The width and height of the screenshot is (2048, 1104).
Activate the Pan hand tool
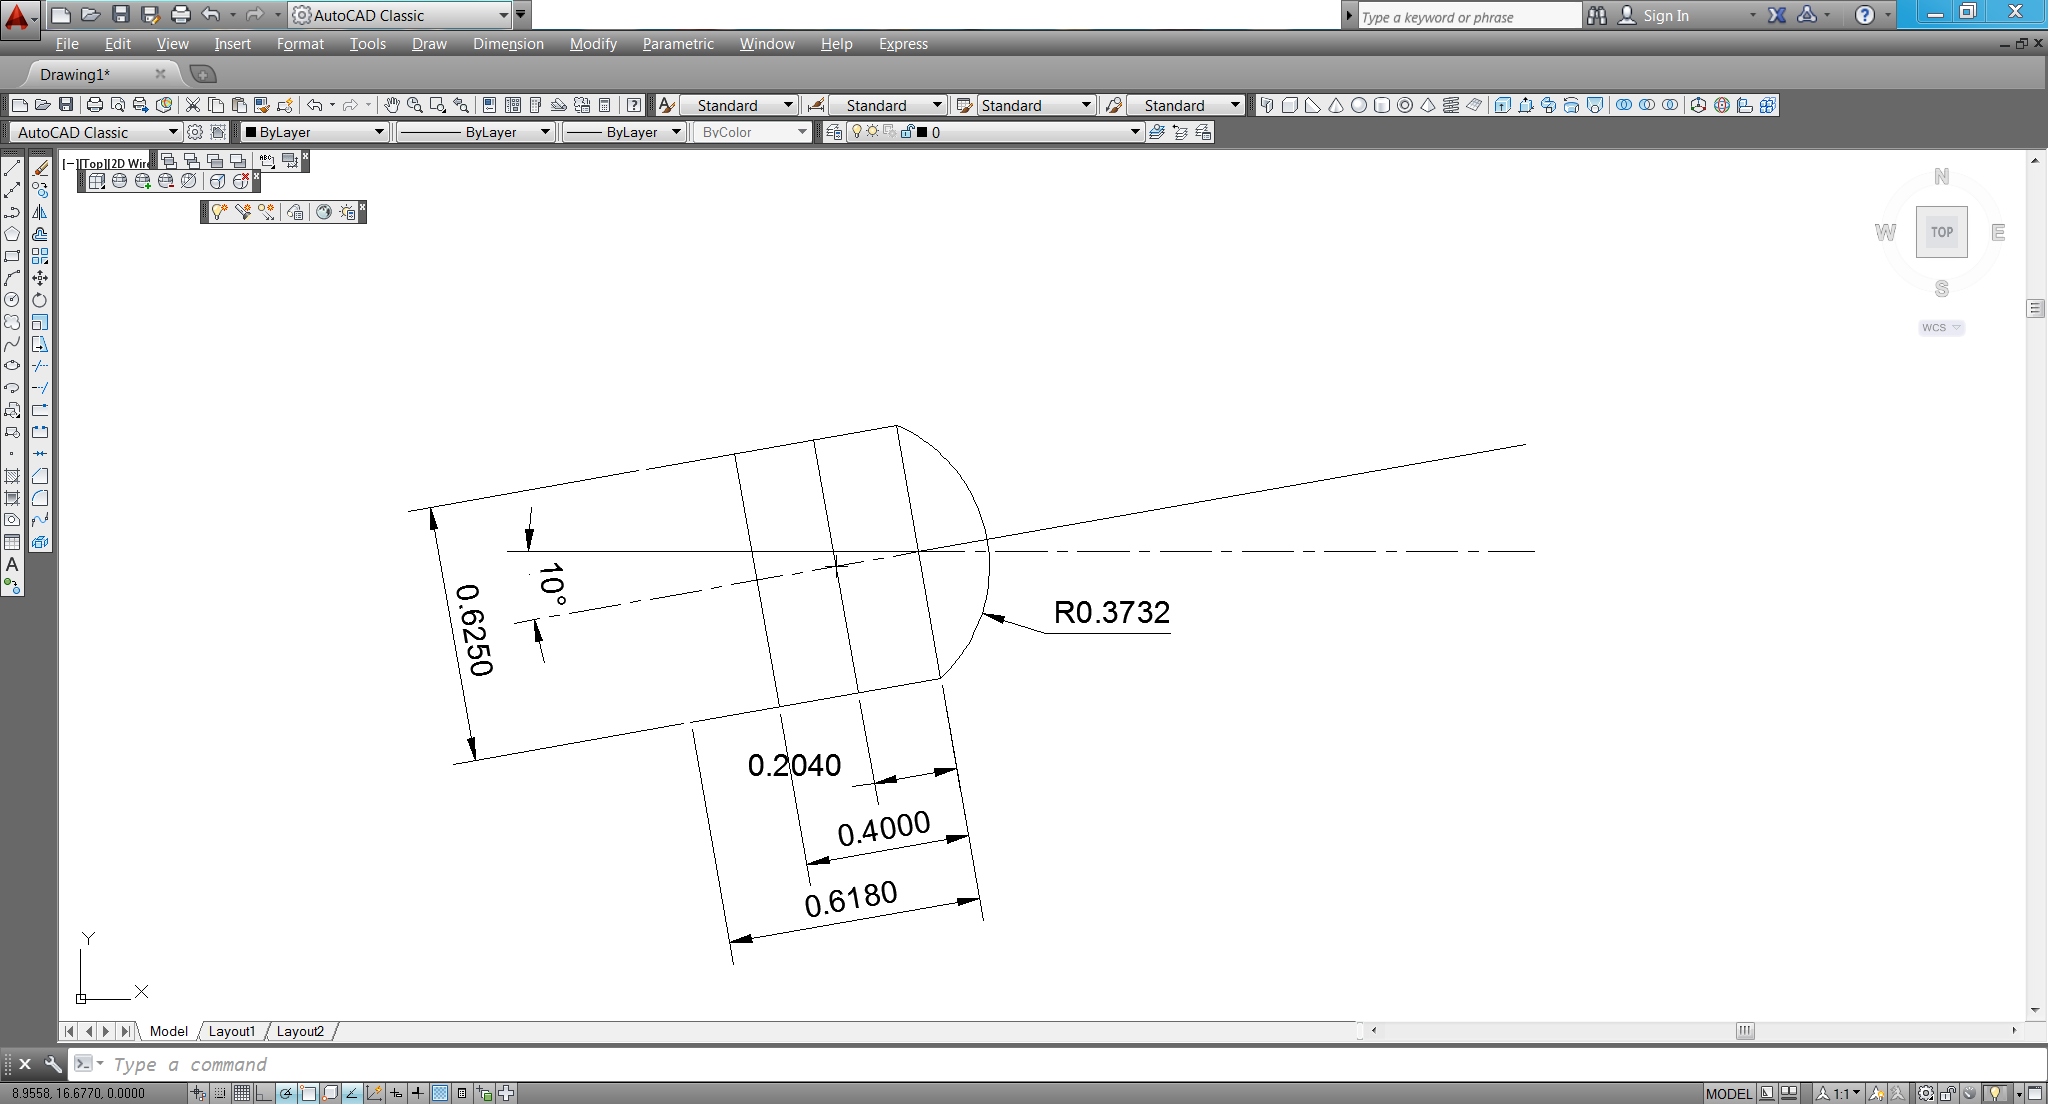pyautogui.click(x=392, y=105)
